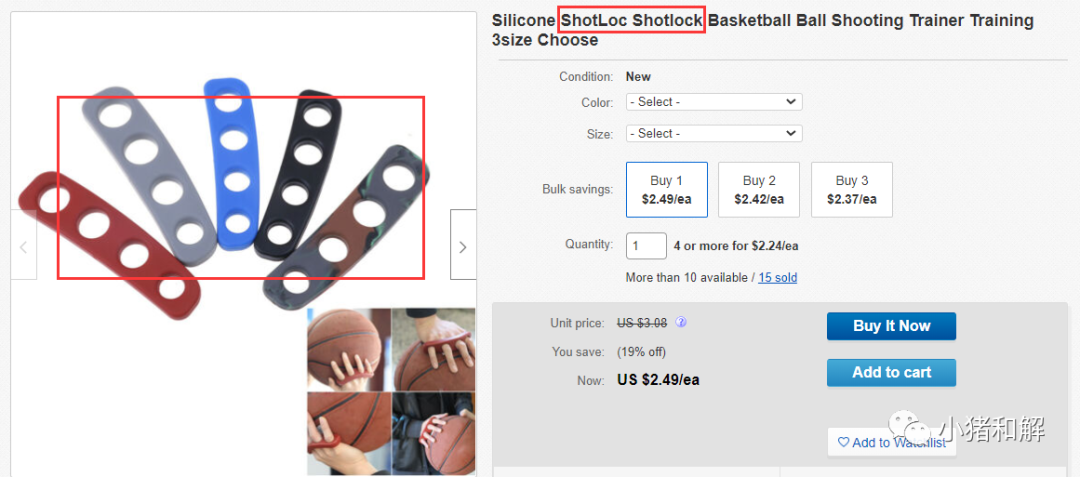Click the top-left basketball grip thumbnail
This screenshot has width=1080, height=477.
coord(349,349)
